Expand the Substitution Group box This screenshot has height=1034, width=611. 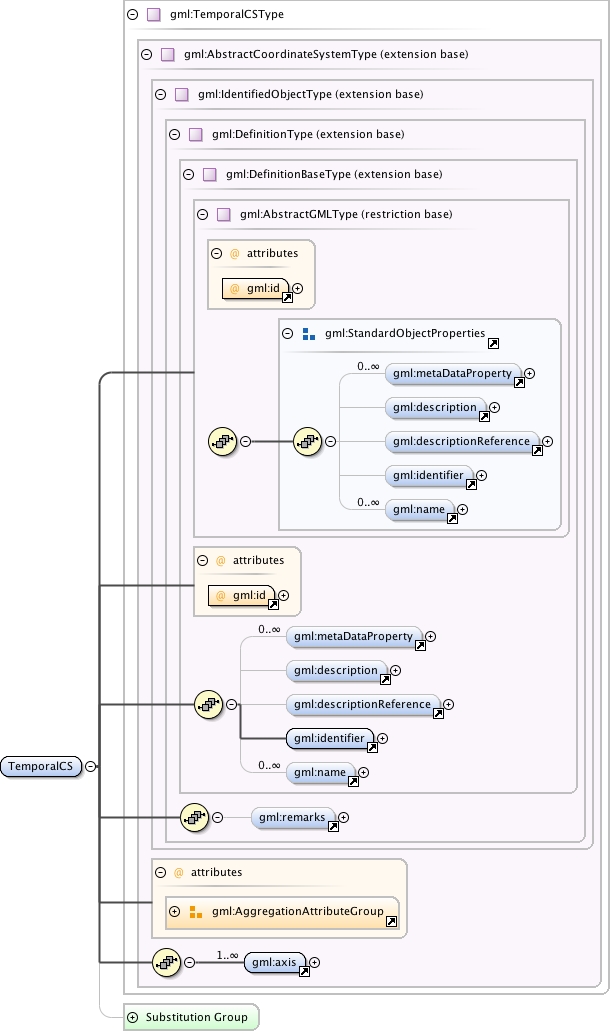tap(132, 1018)
